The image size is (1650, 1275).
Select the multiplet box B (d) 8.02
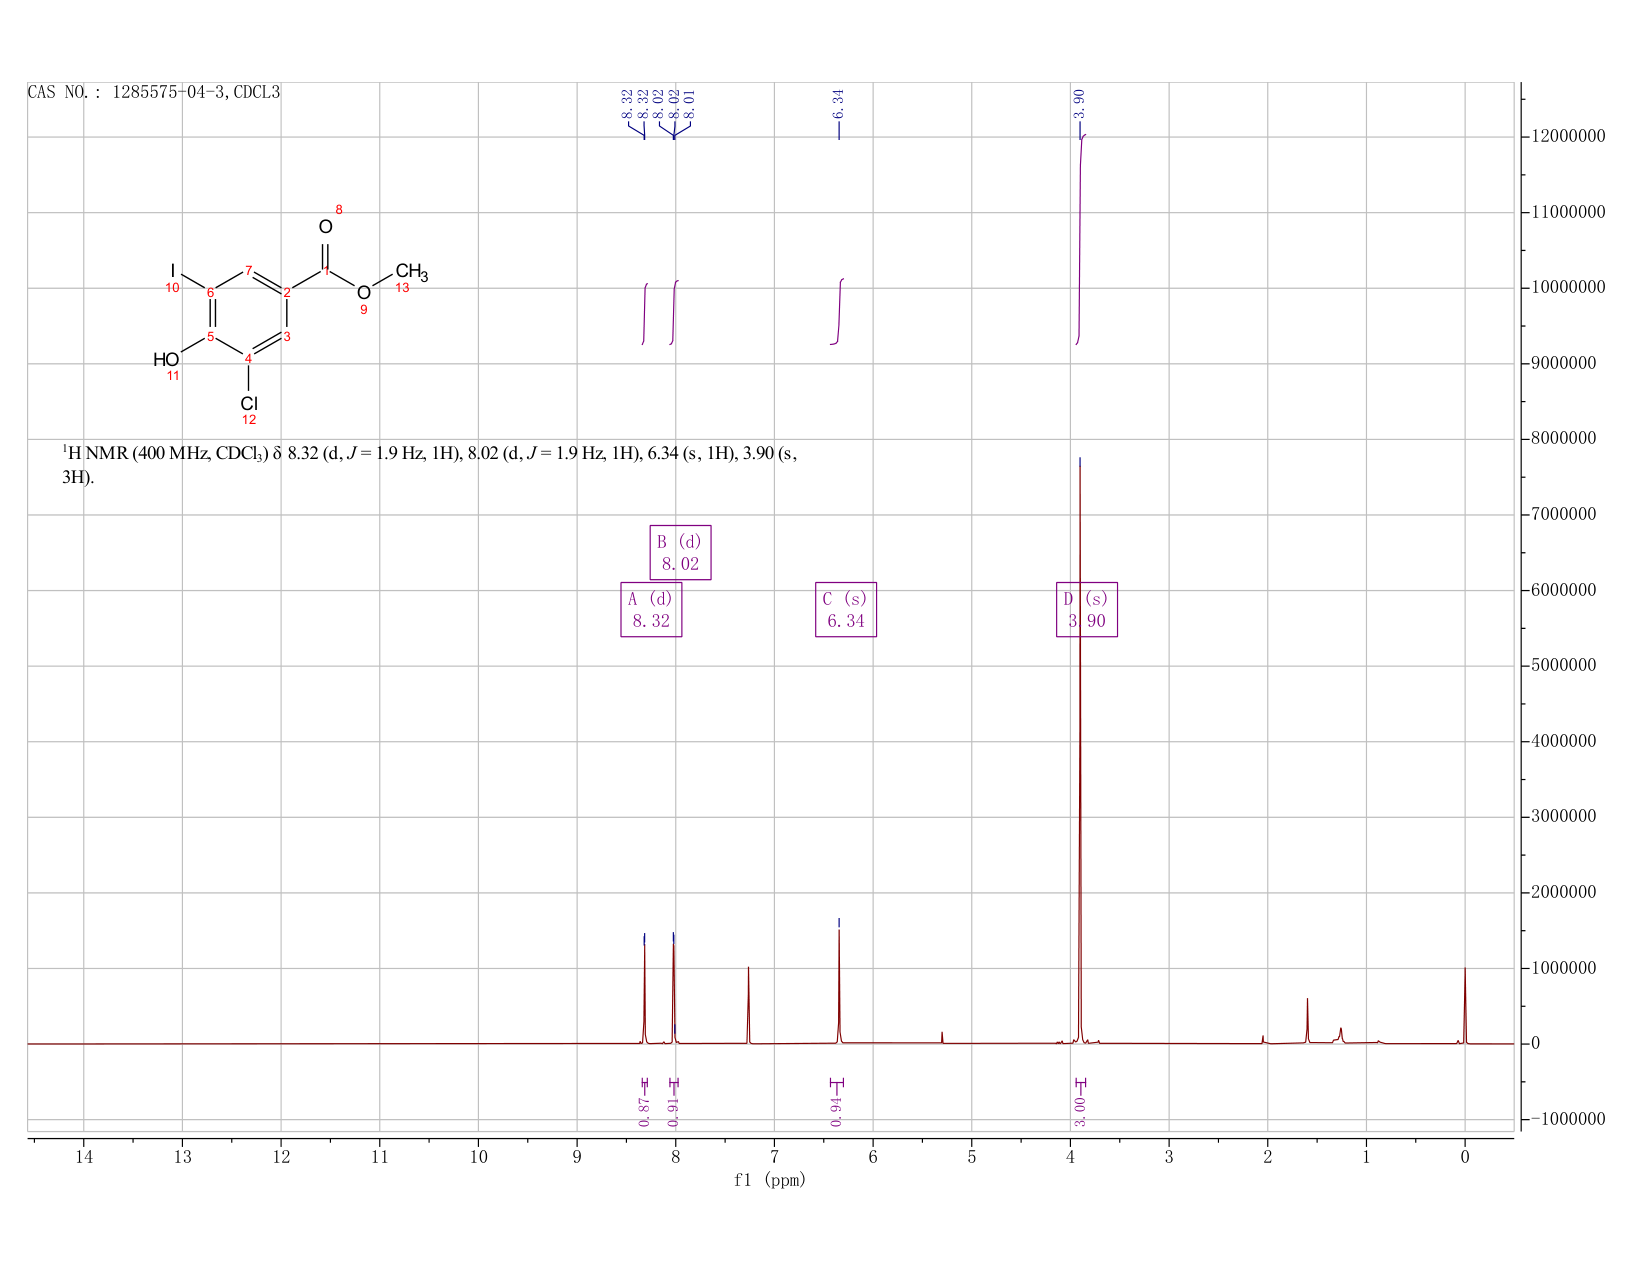tap(680, 552)
